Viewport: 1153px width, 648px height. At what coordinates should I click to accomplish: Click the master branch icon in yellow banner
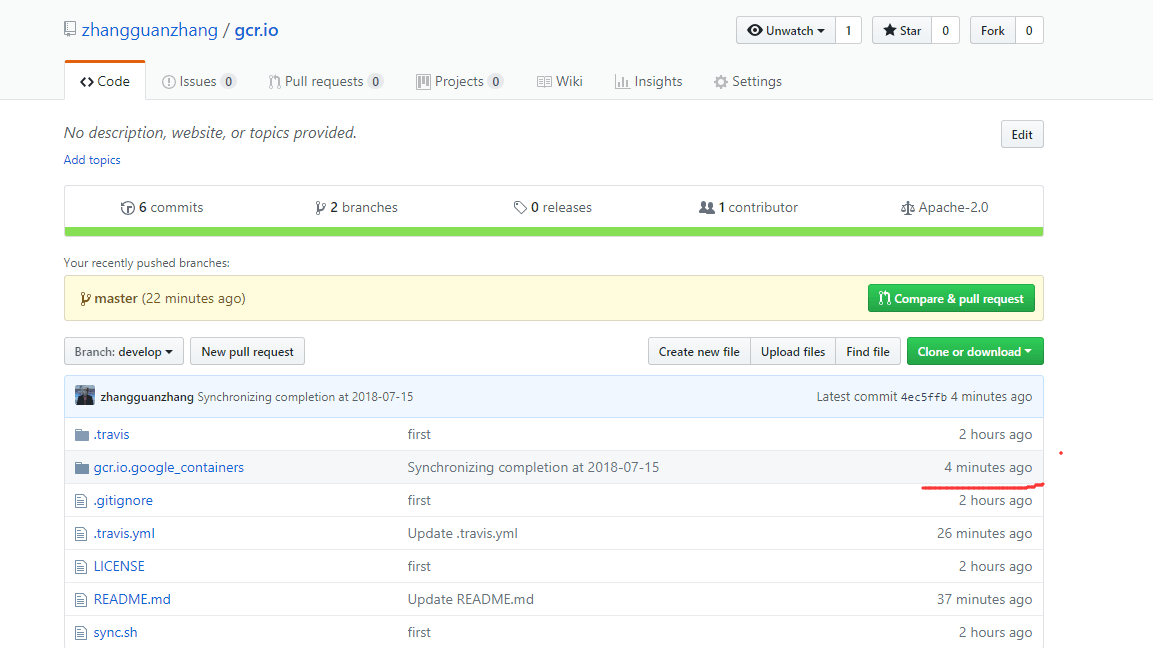(85, 299)
